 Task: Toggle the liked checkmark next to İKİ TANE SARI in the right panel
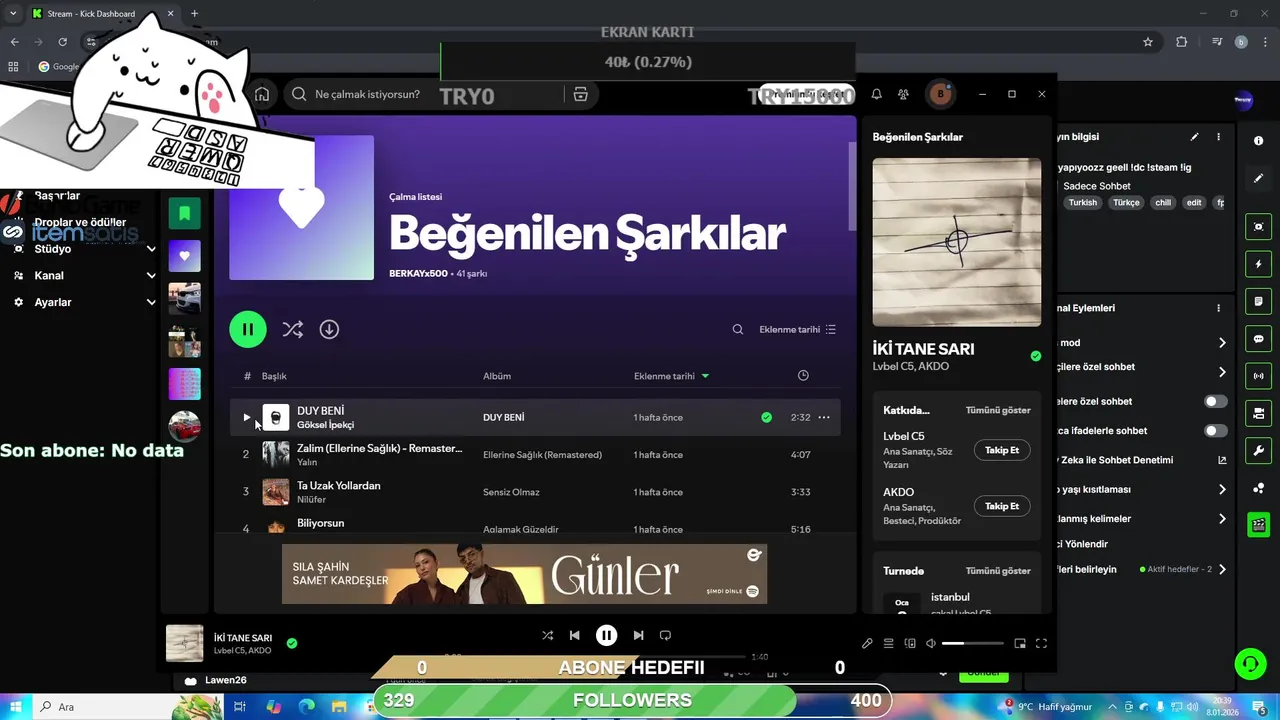click(x=1035, y=356)
